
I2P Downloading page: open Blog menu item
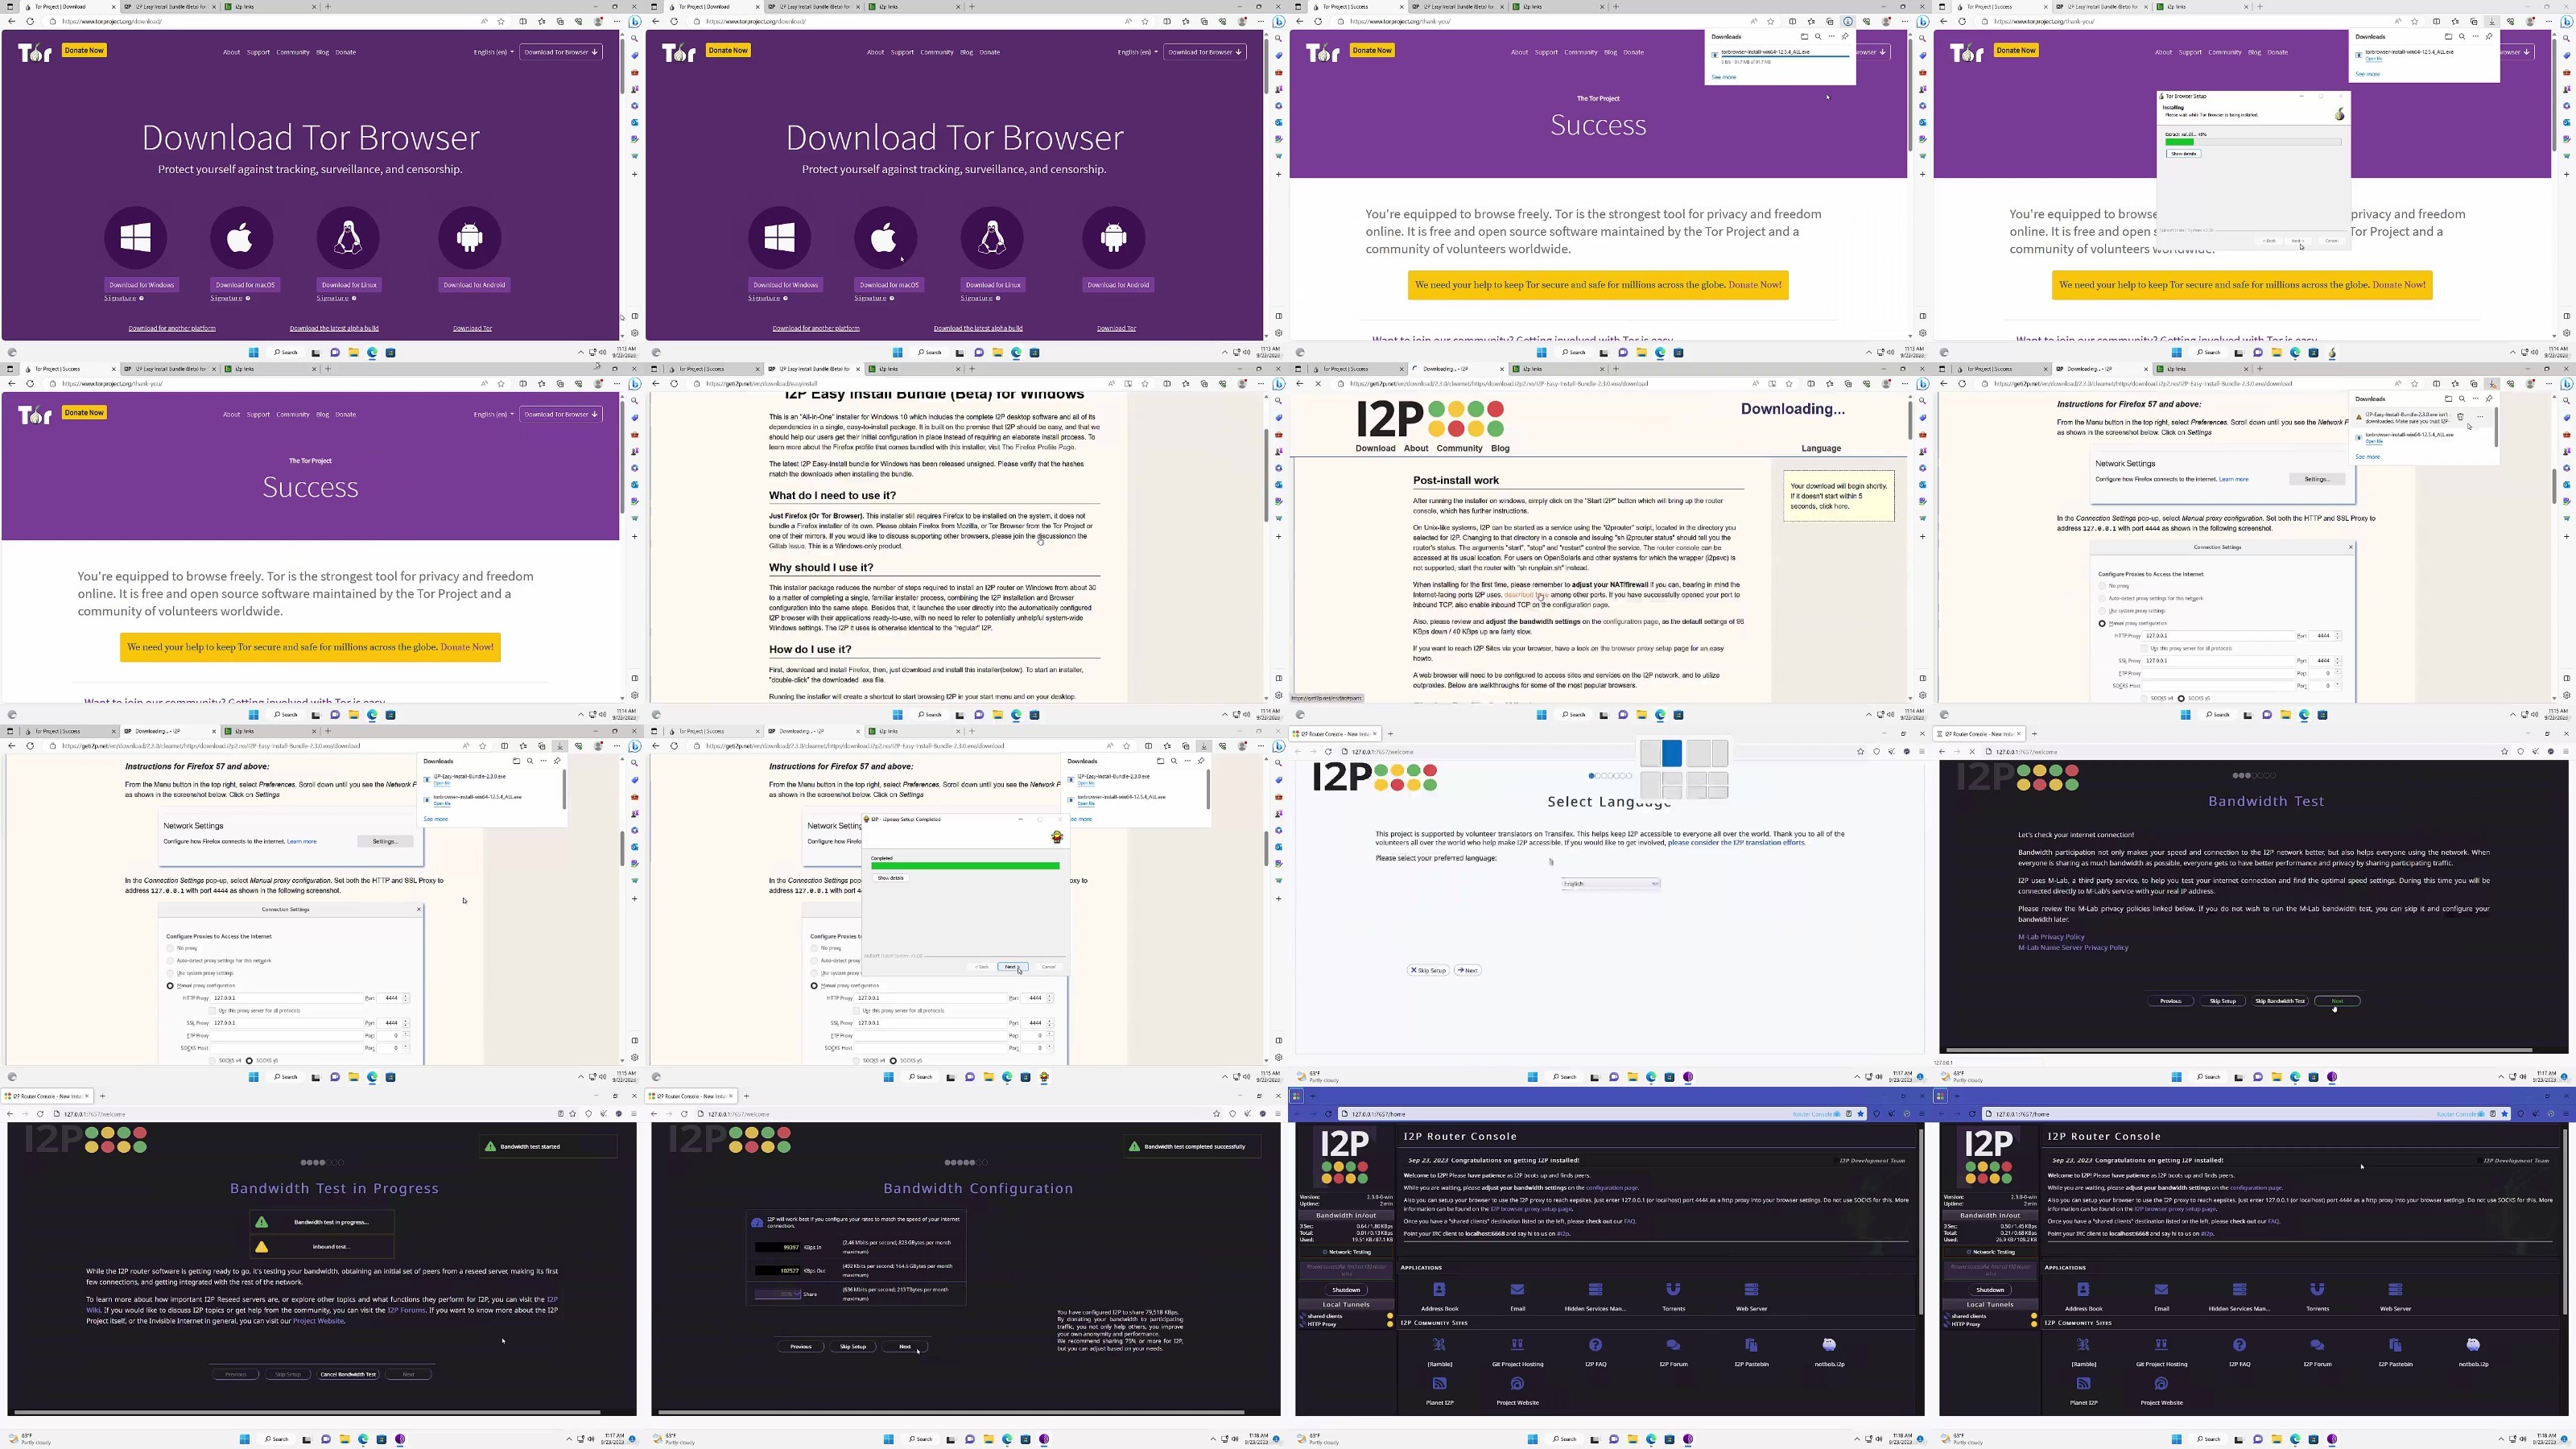[1500, 448]
